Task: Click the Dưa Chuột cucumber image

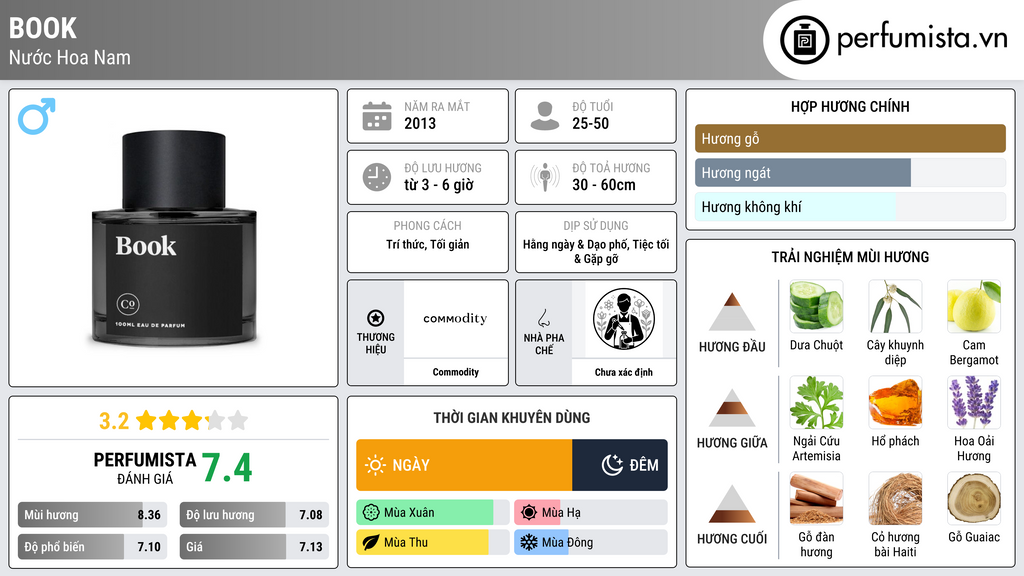Action: pyautogui.click(x=816, y=306)
